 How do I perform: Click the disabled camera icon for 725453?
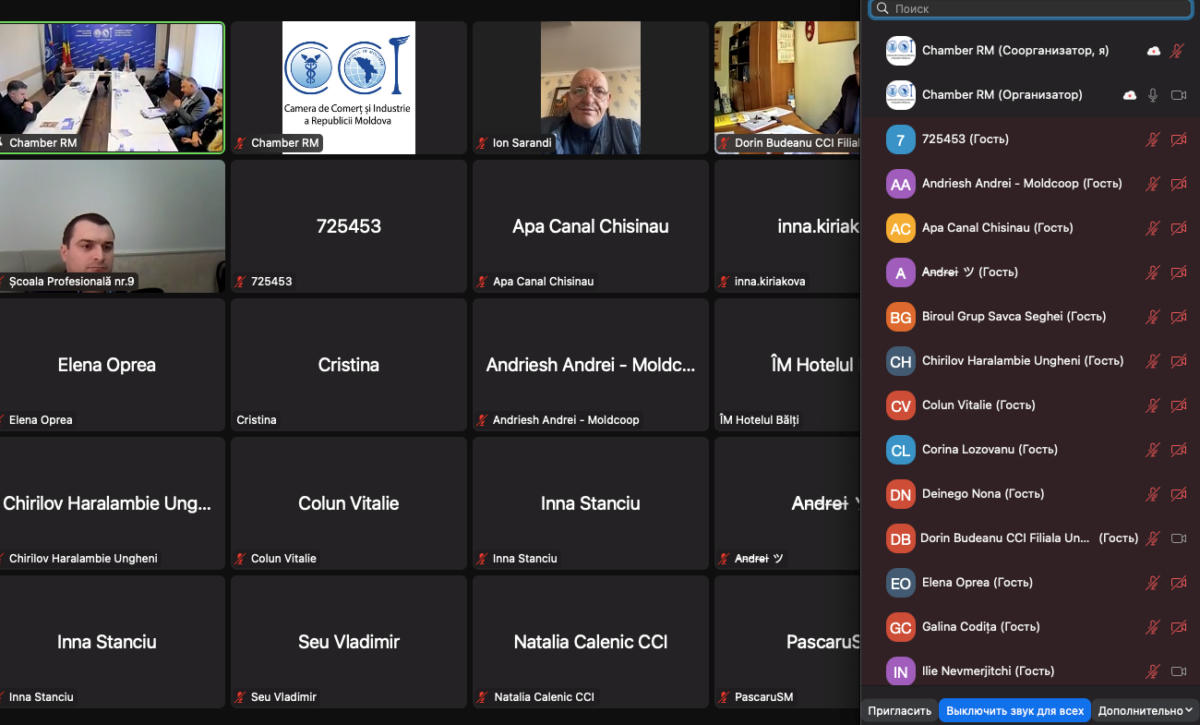click(x=1179, y=139)
